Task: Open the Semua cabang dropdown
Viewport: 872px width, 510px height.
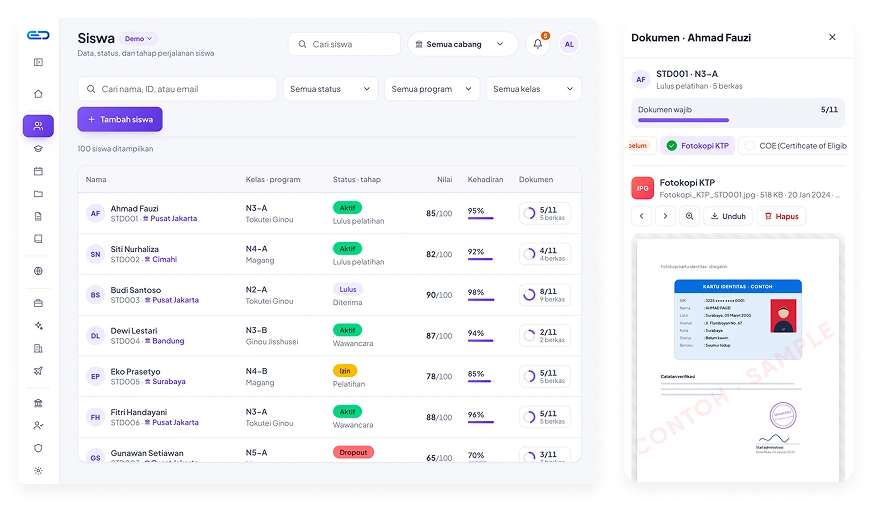Action: pyautogui.click(x=462, y=44)
